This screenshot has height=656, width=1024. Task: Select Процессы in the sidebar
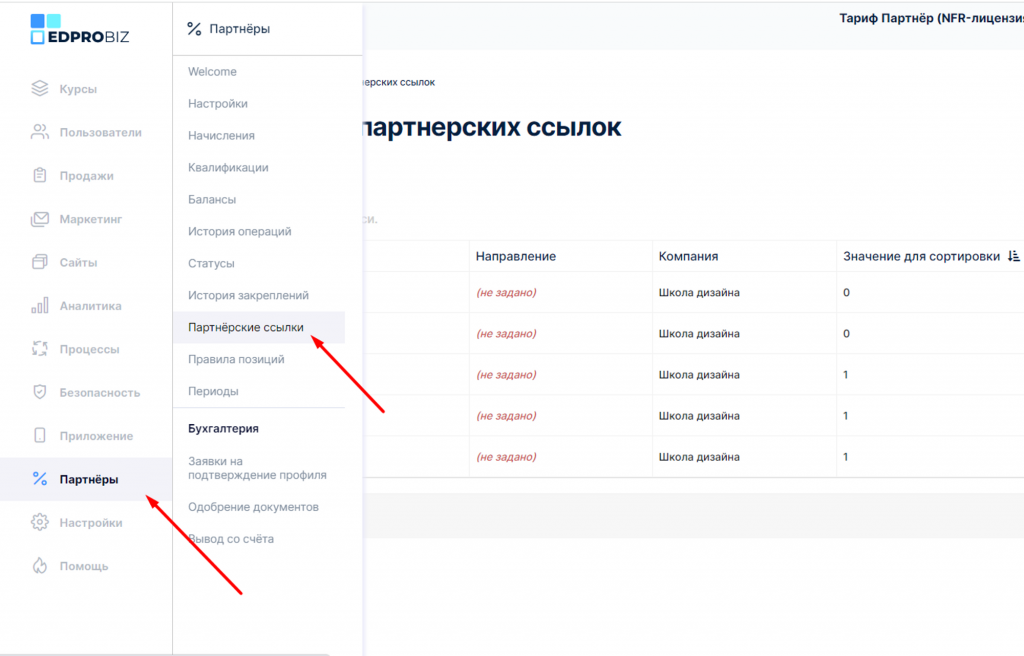89,349
